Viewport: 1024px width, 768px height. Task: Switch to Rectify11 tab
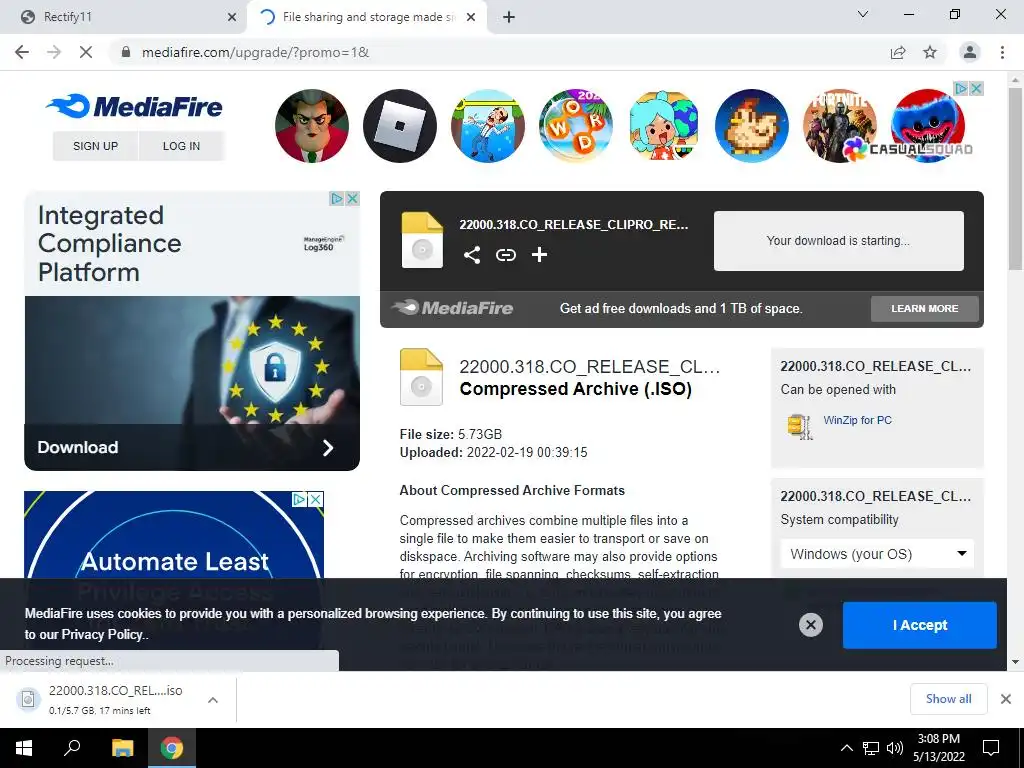coord(123,17)
